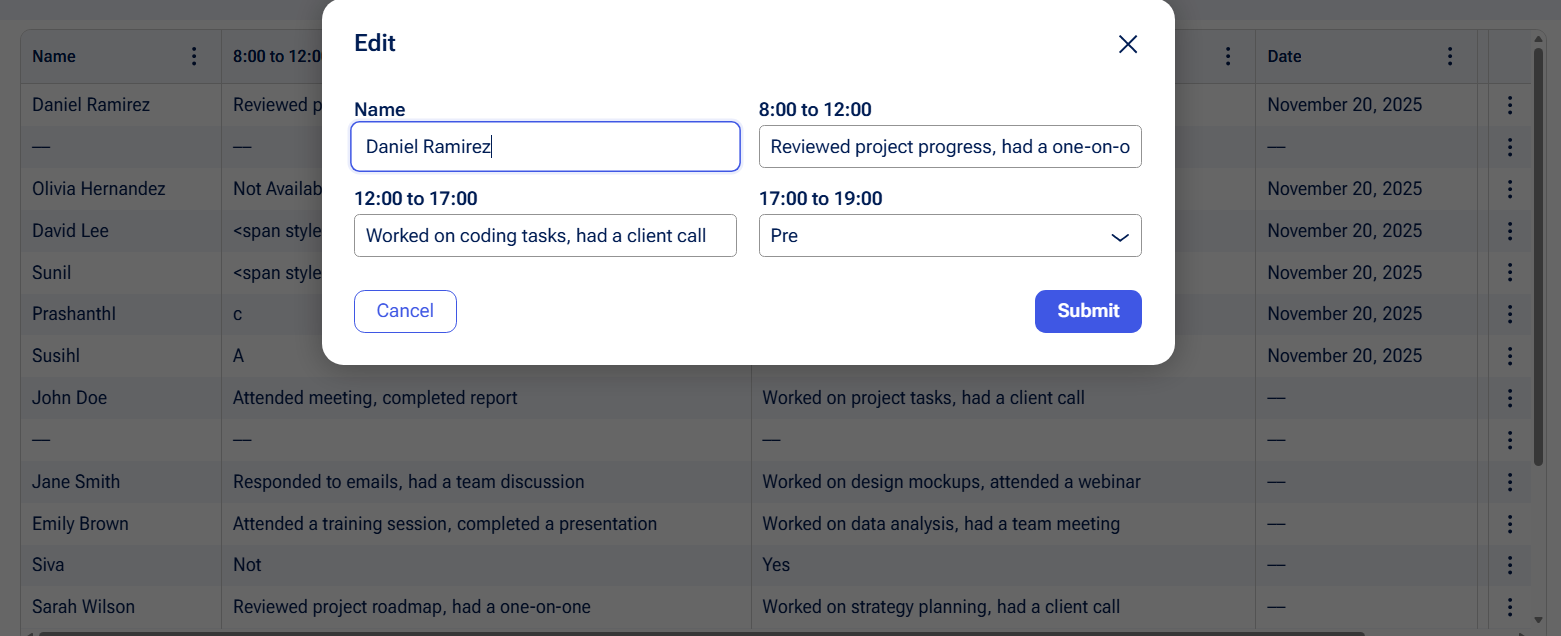Focus the 12:00 to 17:00 text field
The image size is (1561, 636).
tap(545, 236)
